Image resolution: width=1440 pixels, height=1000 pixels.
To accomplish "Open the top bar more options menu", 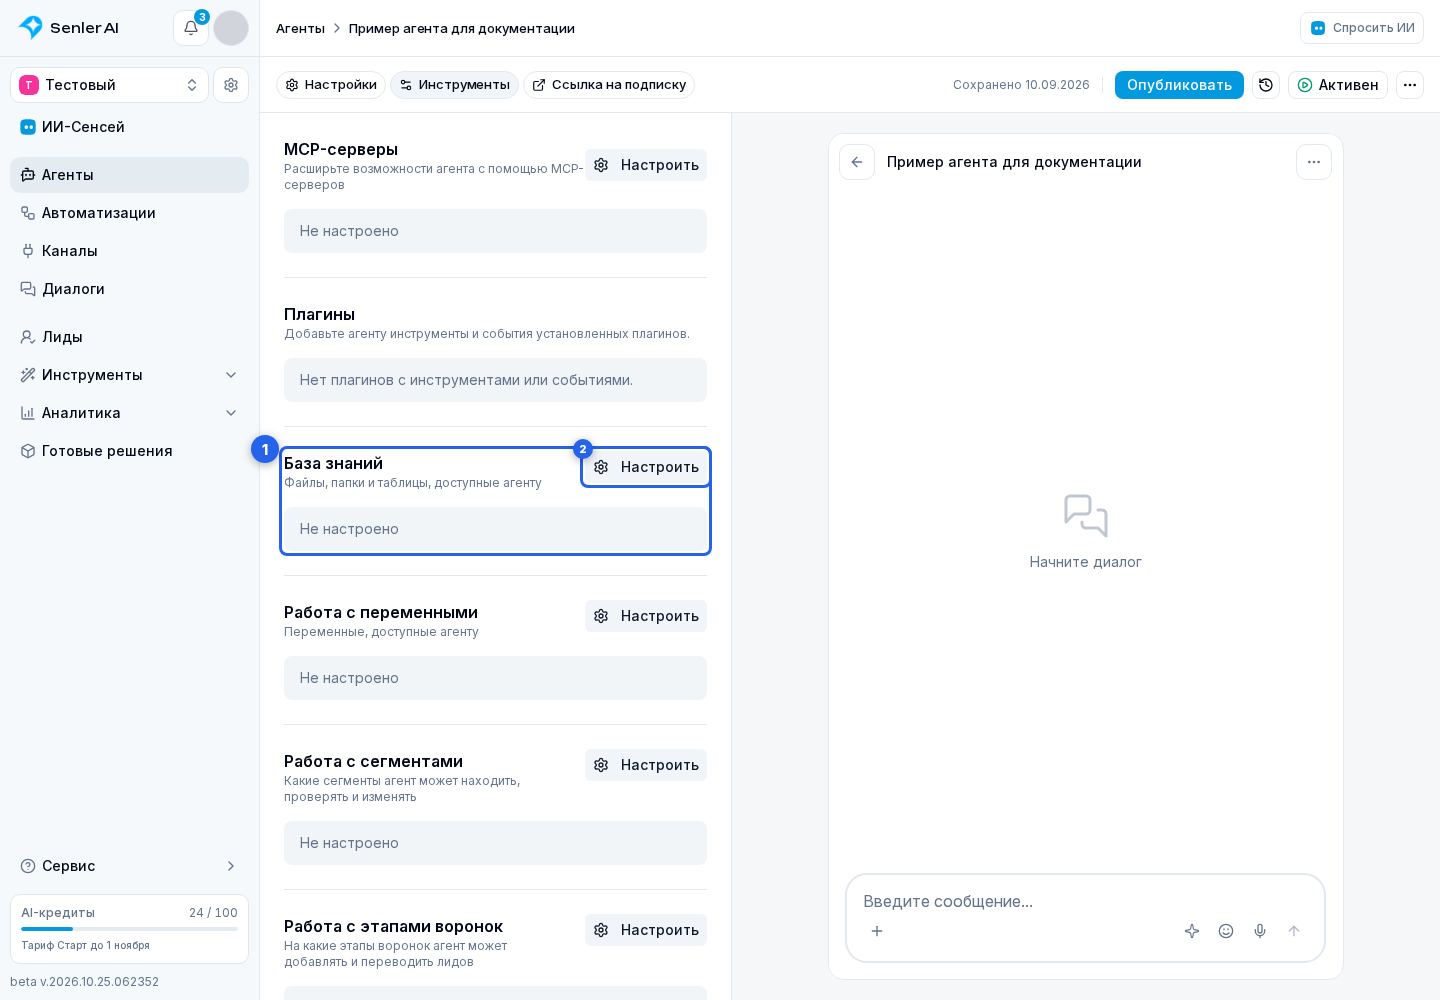I will [1410, 85].
